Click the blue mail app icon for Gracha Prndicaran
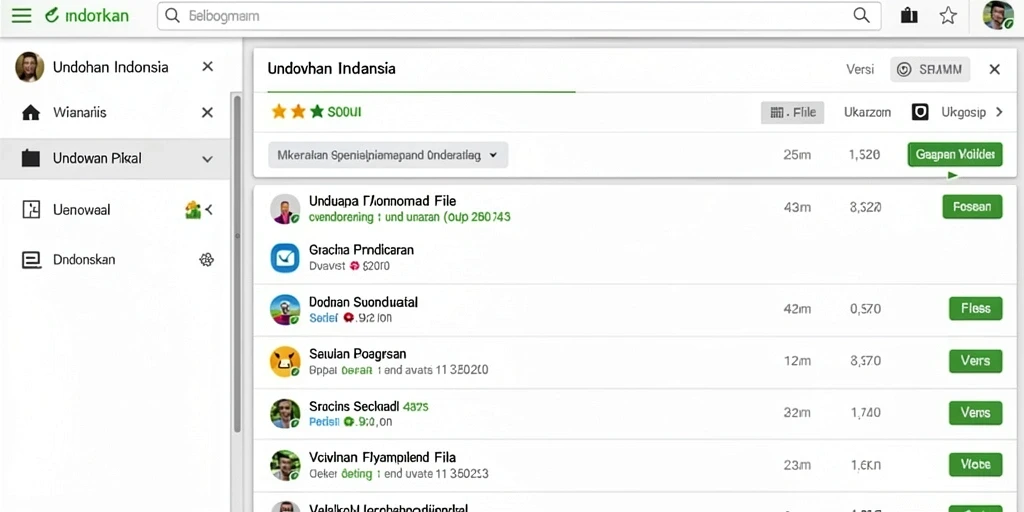The width and height of the screenshot is (1024, 512). point(285,258)
